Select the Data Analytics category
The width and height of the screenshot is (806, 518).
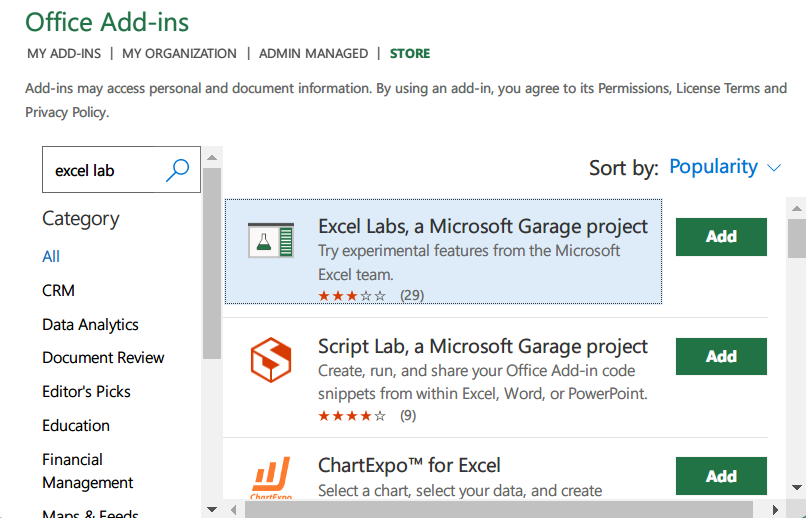[90, 324]
